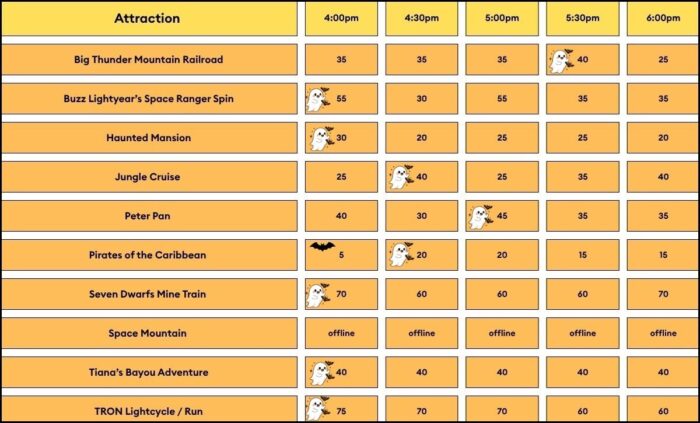The height and width of the screenshot is (423, 700).
Task: Click the Big Thunder Mountain Railroad label
Action: pos(149,59)
